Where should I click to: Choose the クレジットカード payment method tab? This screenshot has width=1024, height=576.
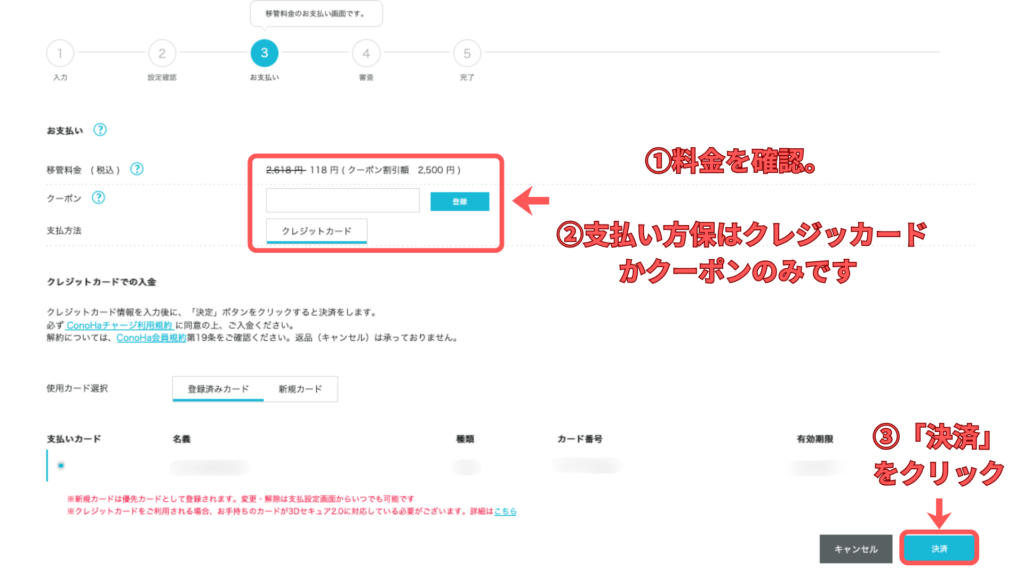pos(316,231)
